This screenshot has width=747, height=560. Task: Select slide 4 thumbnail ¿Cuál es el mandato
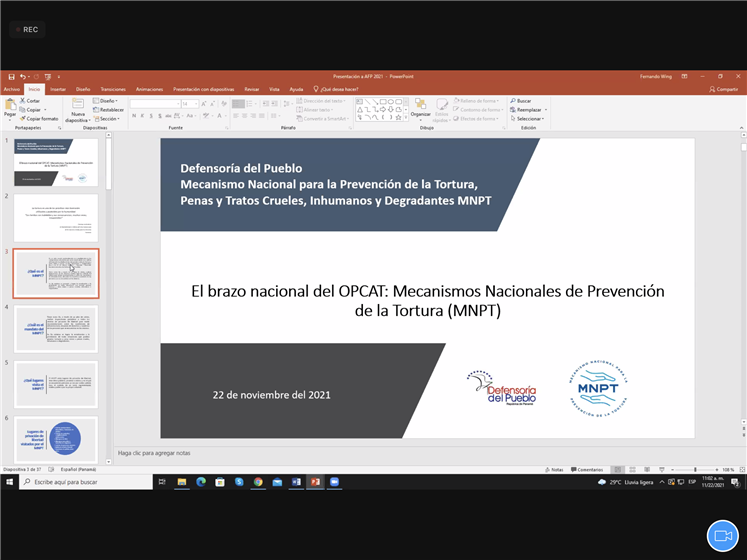[56, 329]
